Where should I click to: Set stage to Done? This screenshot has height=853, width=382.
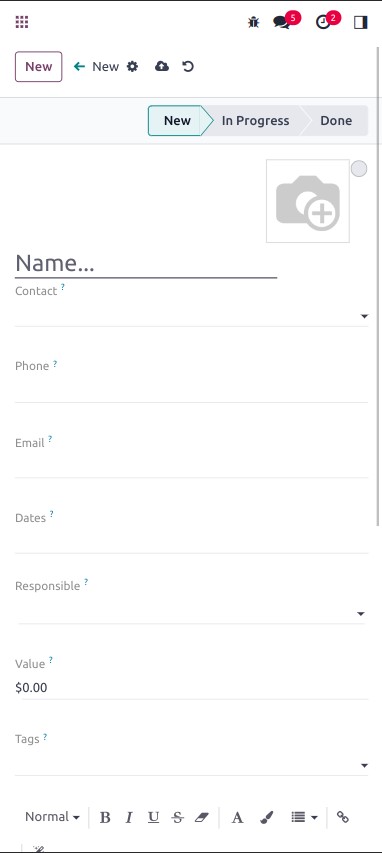point(336,121)
